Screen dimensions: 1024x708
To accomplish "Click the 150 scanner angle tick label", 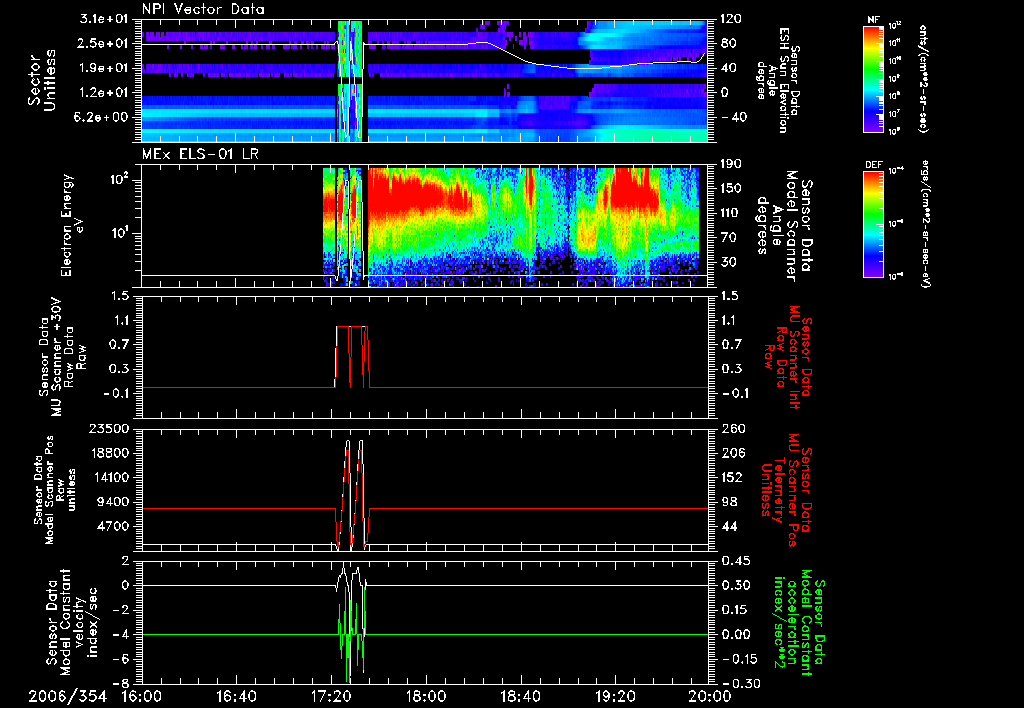I will 731,189.
